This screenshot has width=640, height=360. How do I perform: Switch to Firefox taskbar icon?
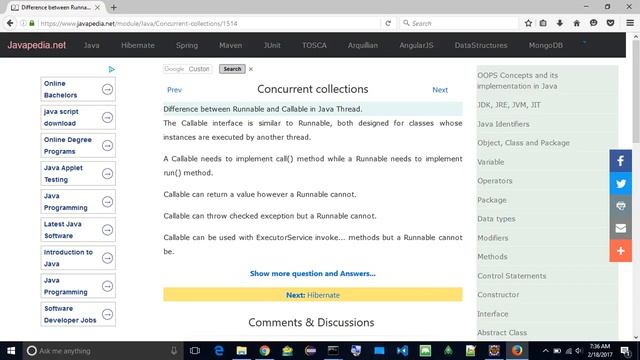click(x=517, y=351)
